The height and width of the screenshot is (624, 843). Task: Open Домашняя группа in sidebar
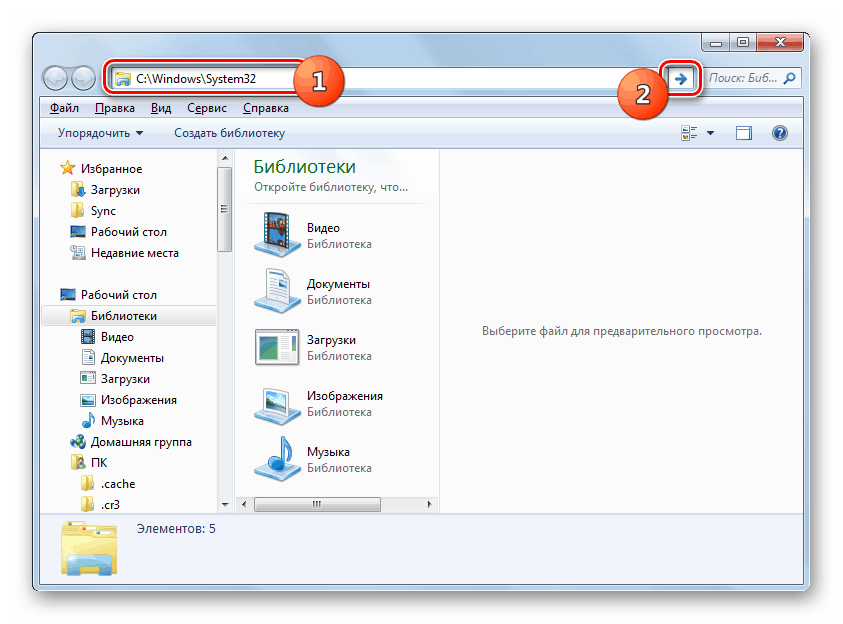141,441
